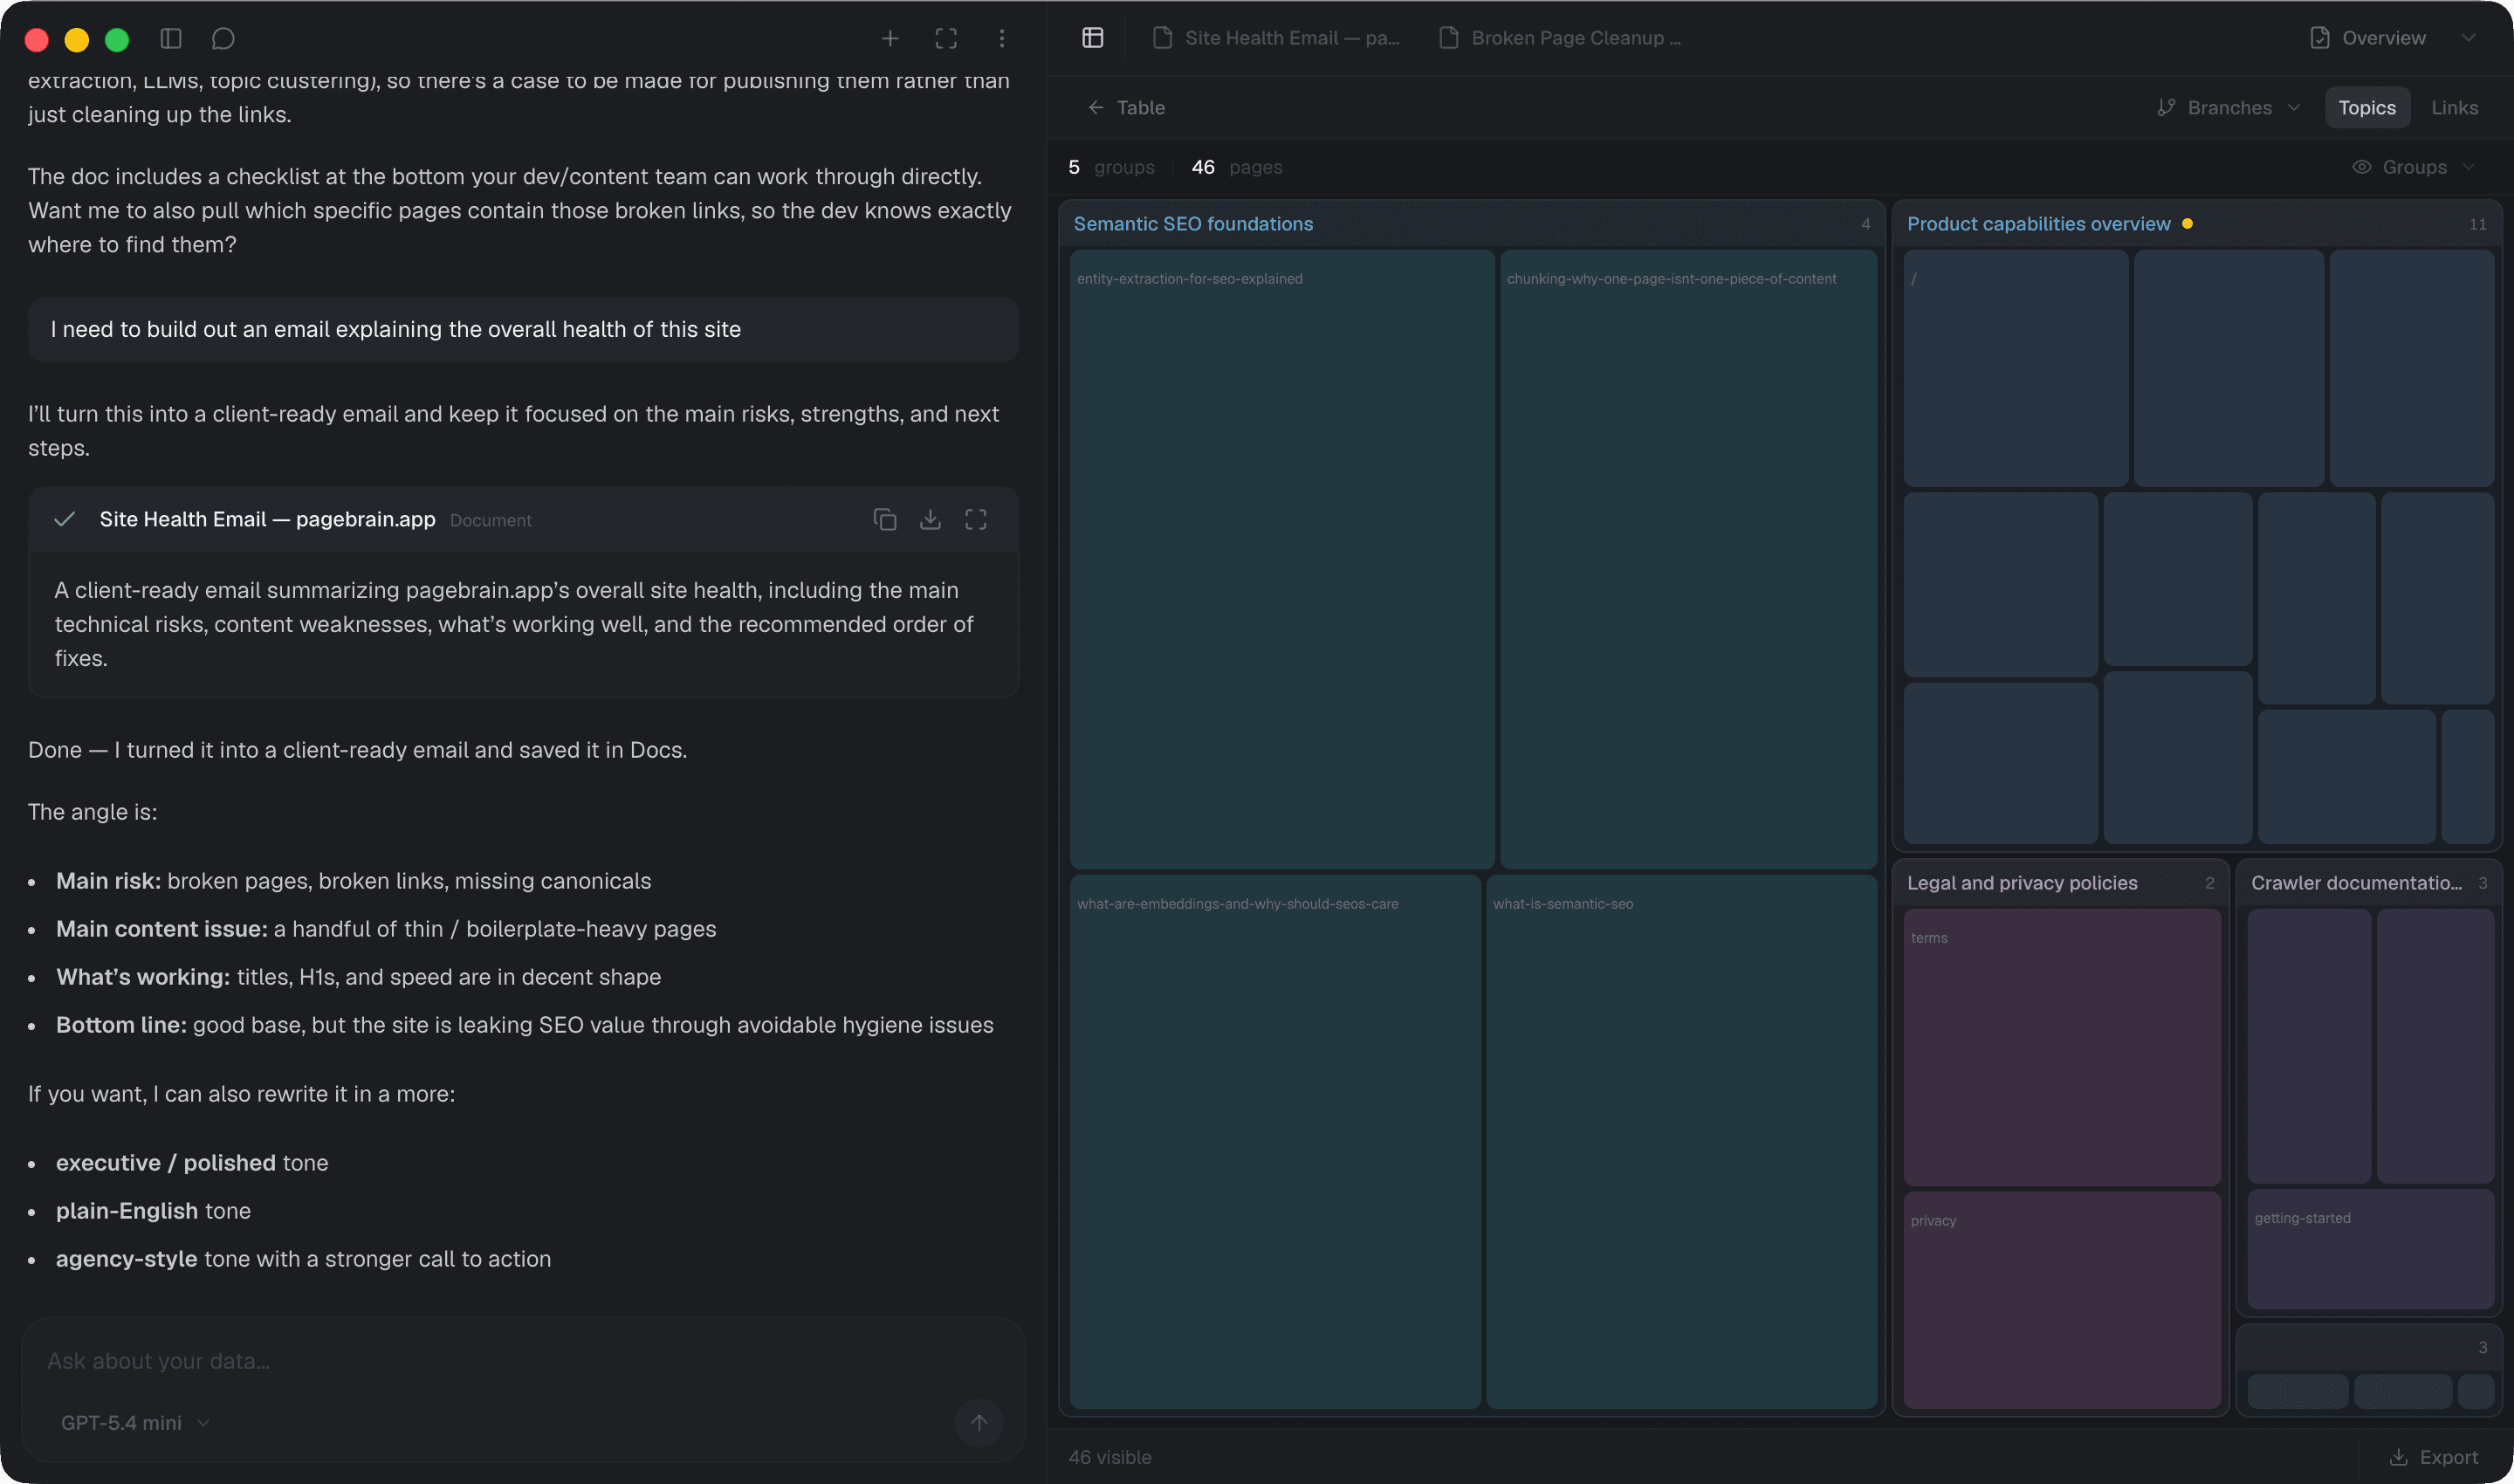
Task: Click the '46 pages' count
Action: coord(1236,167)
